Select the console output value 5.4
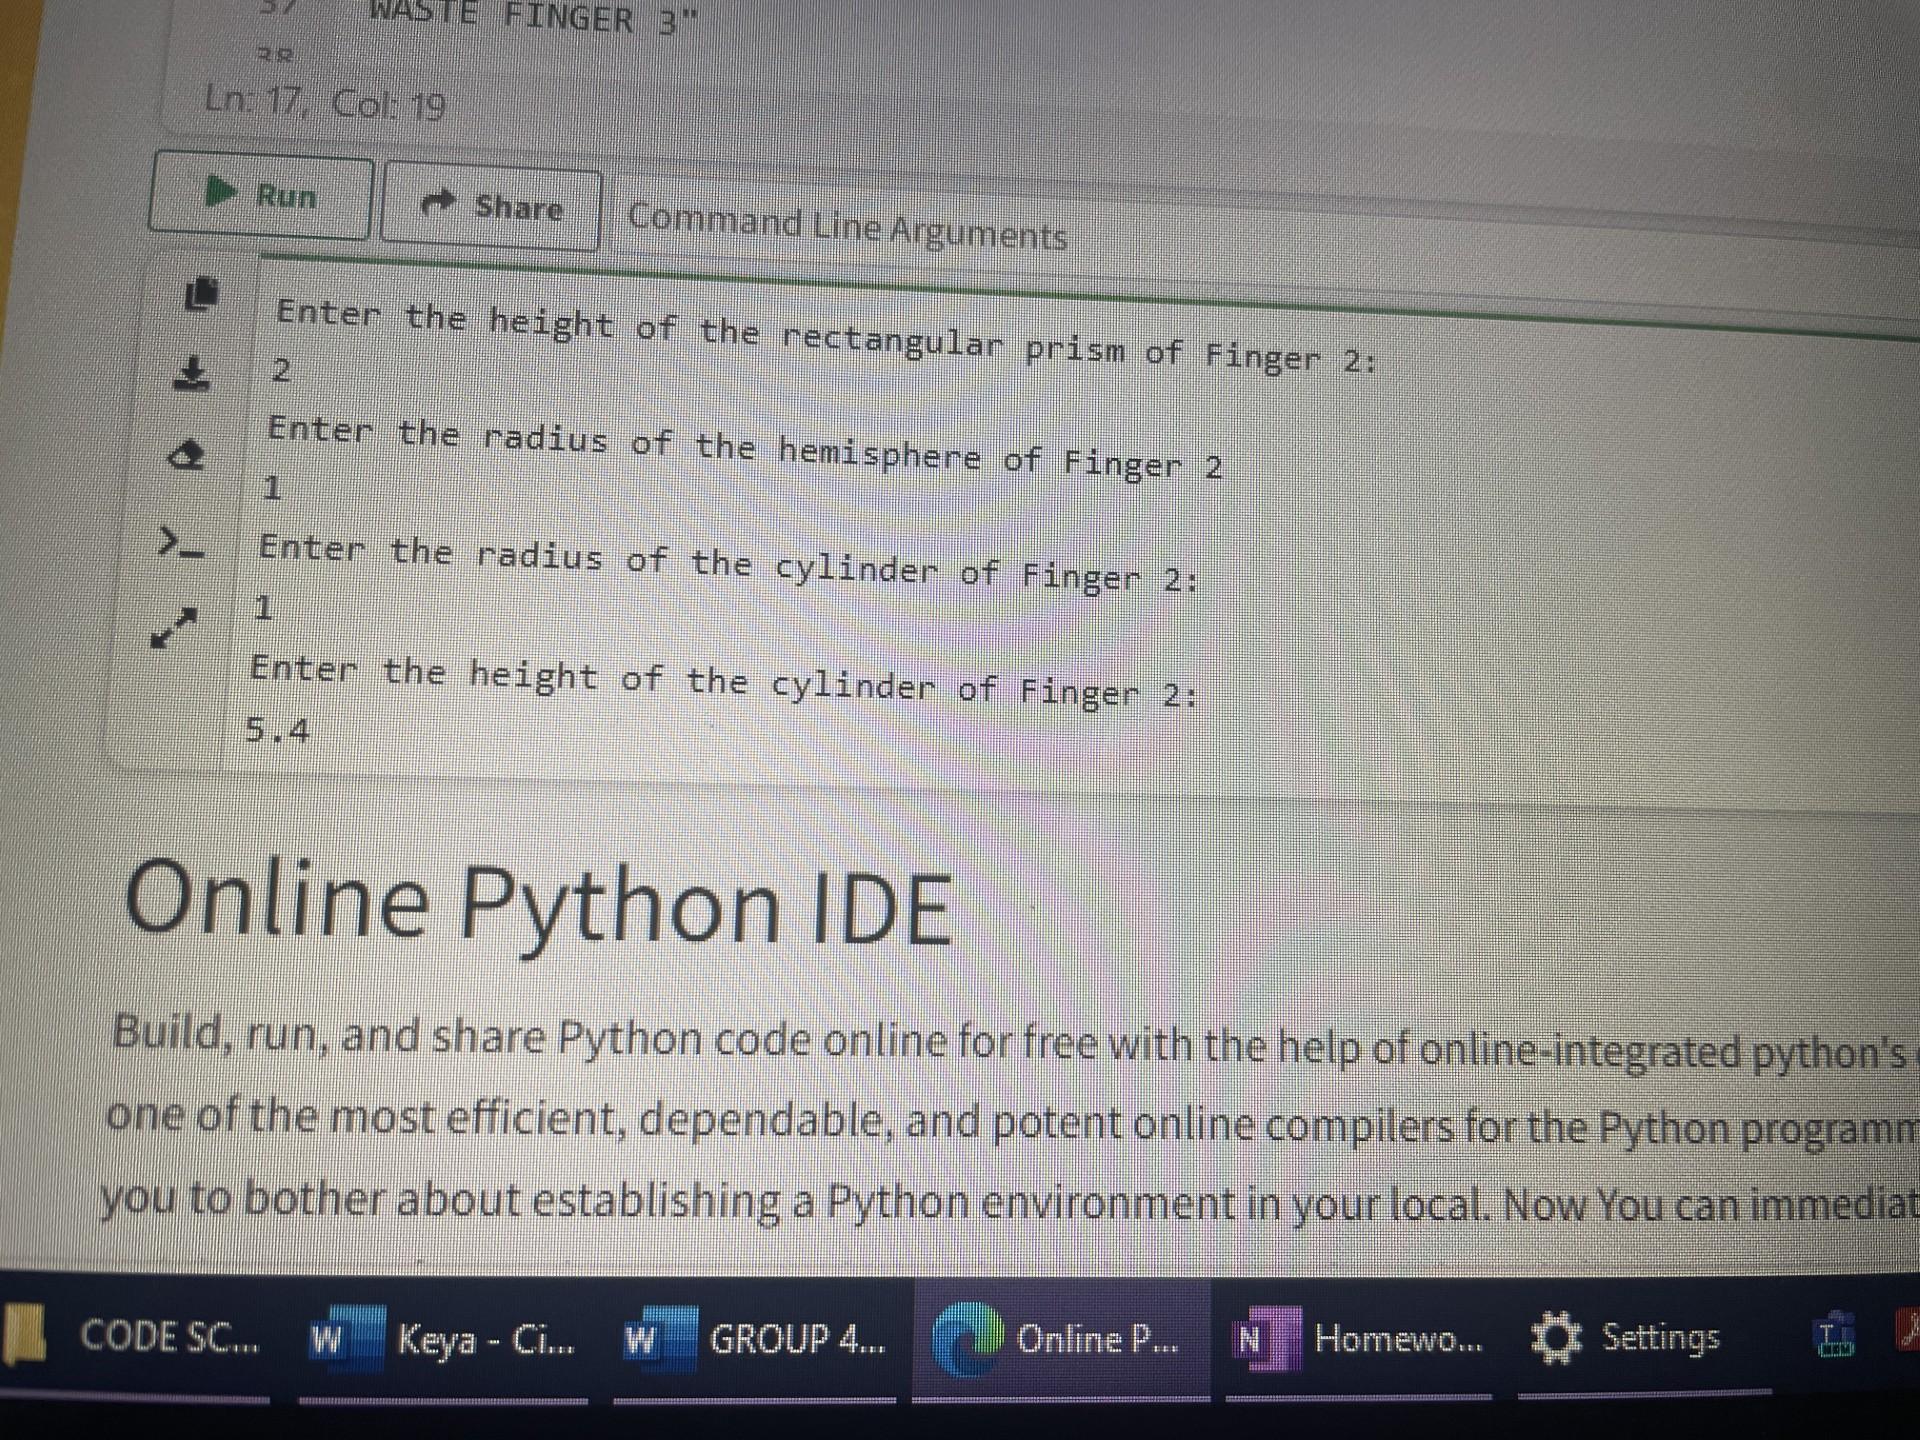This screenshot has height=1440, width=1920. pos(277,731)
